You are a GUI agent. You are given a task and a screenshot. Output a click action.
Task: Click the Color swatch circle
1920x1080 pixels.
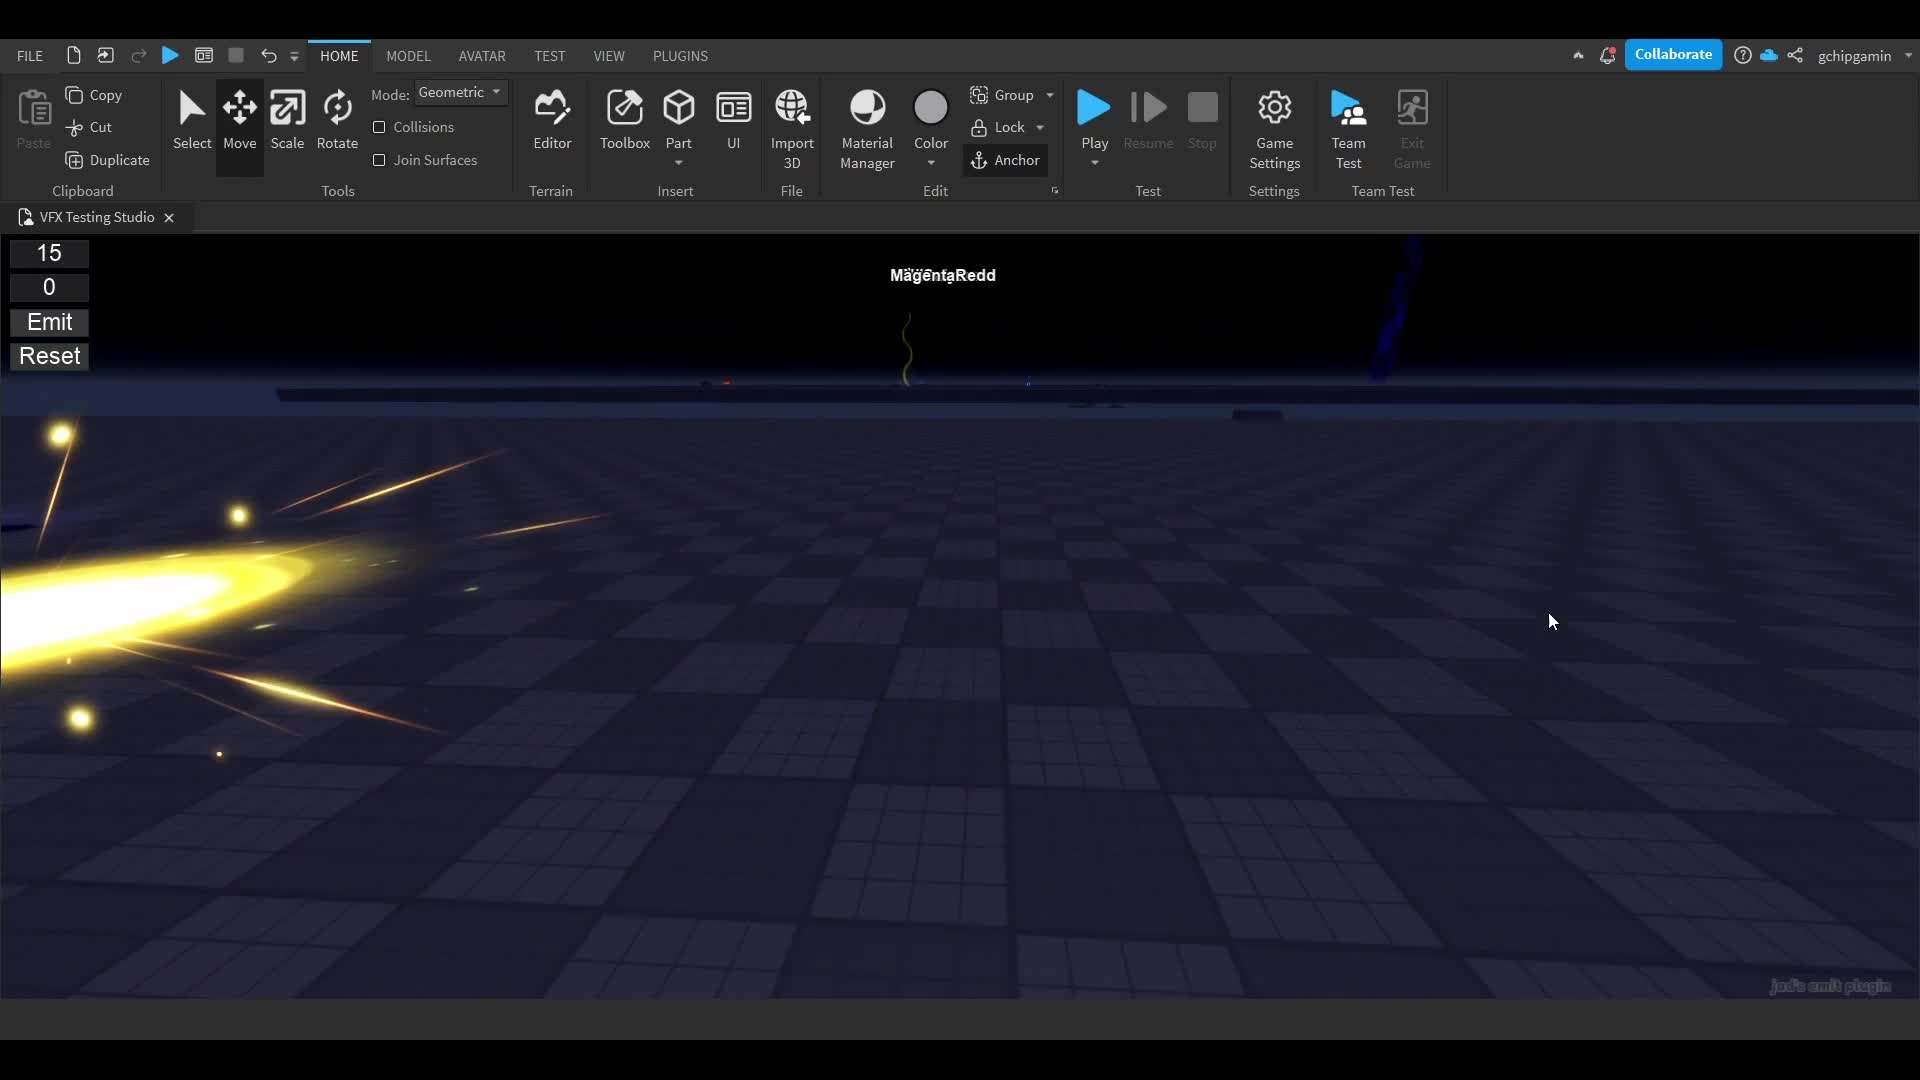930,107
